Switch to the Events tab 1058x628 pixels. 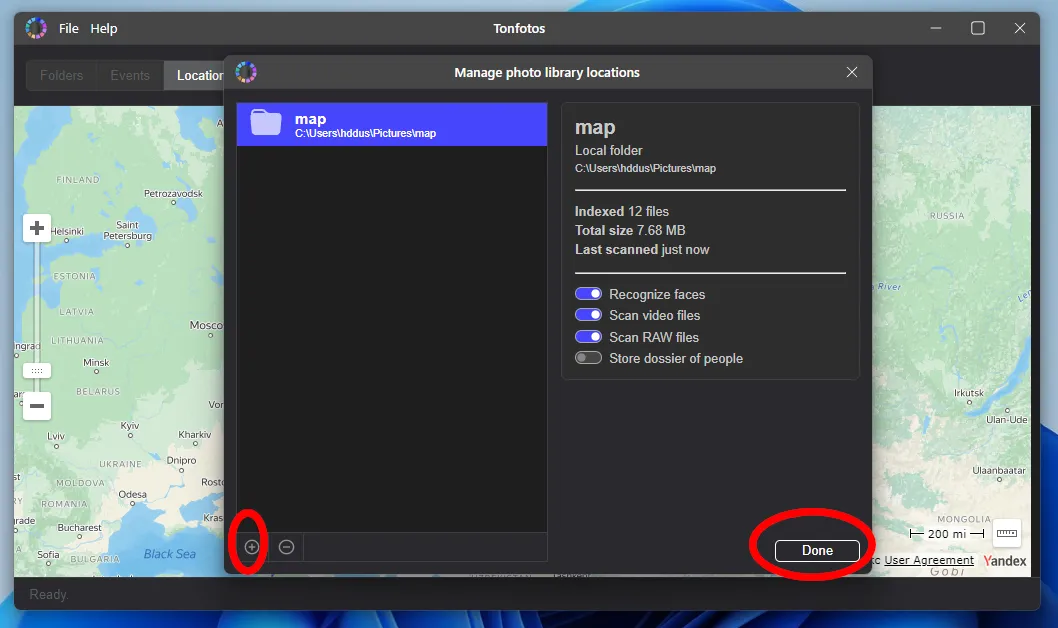tap(130, 75)
